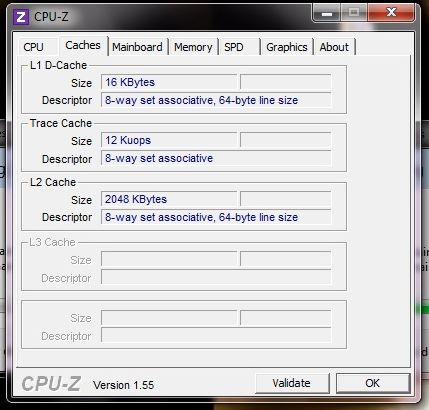429x410 pixels.
Task: Switch to the CPU tab
Action: tap(33, 47)
